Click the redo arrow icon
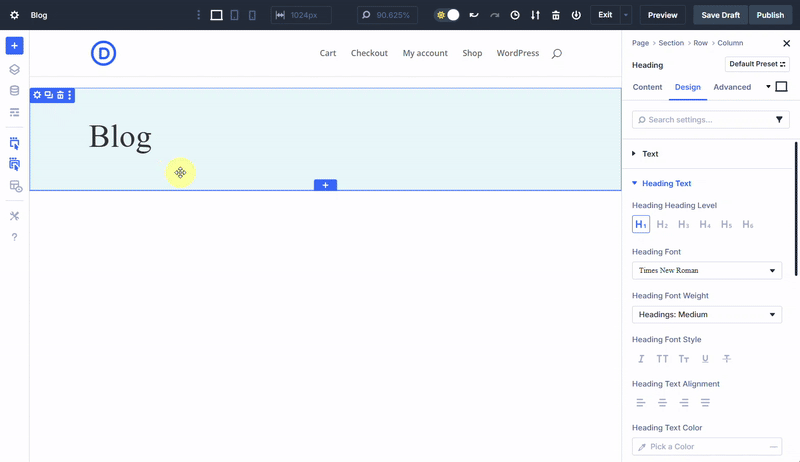The image size is (800, 462). [494, 15]
